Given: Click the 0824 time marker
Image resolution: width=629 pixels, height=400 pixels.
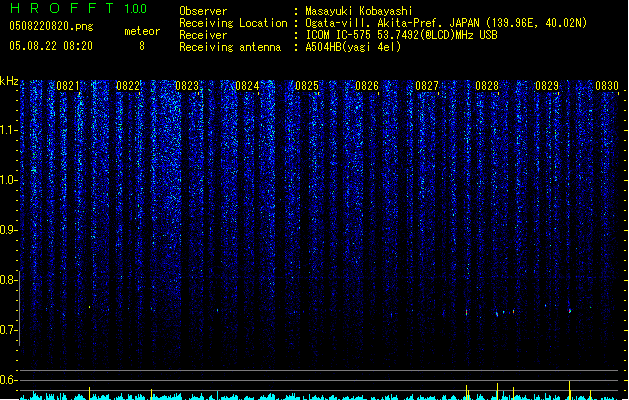Looking at the screenshot, I should pos(247,86).
